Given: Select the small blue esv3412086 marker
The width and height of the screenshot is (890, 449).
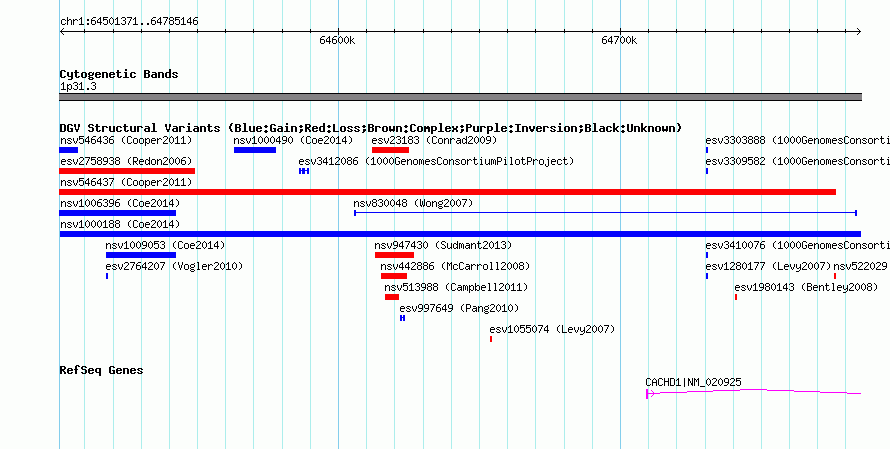Looking at the screenshot, I should (304, 171).
